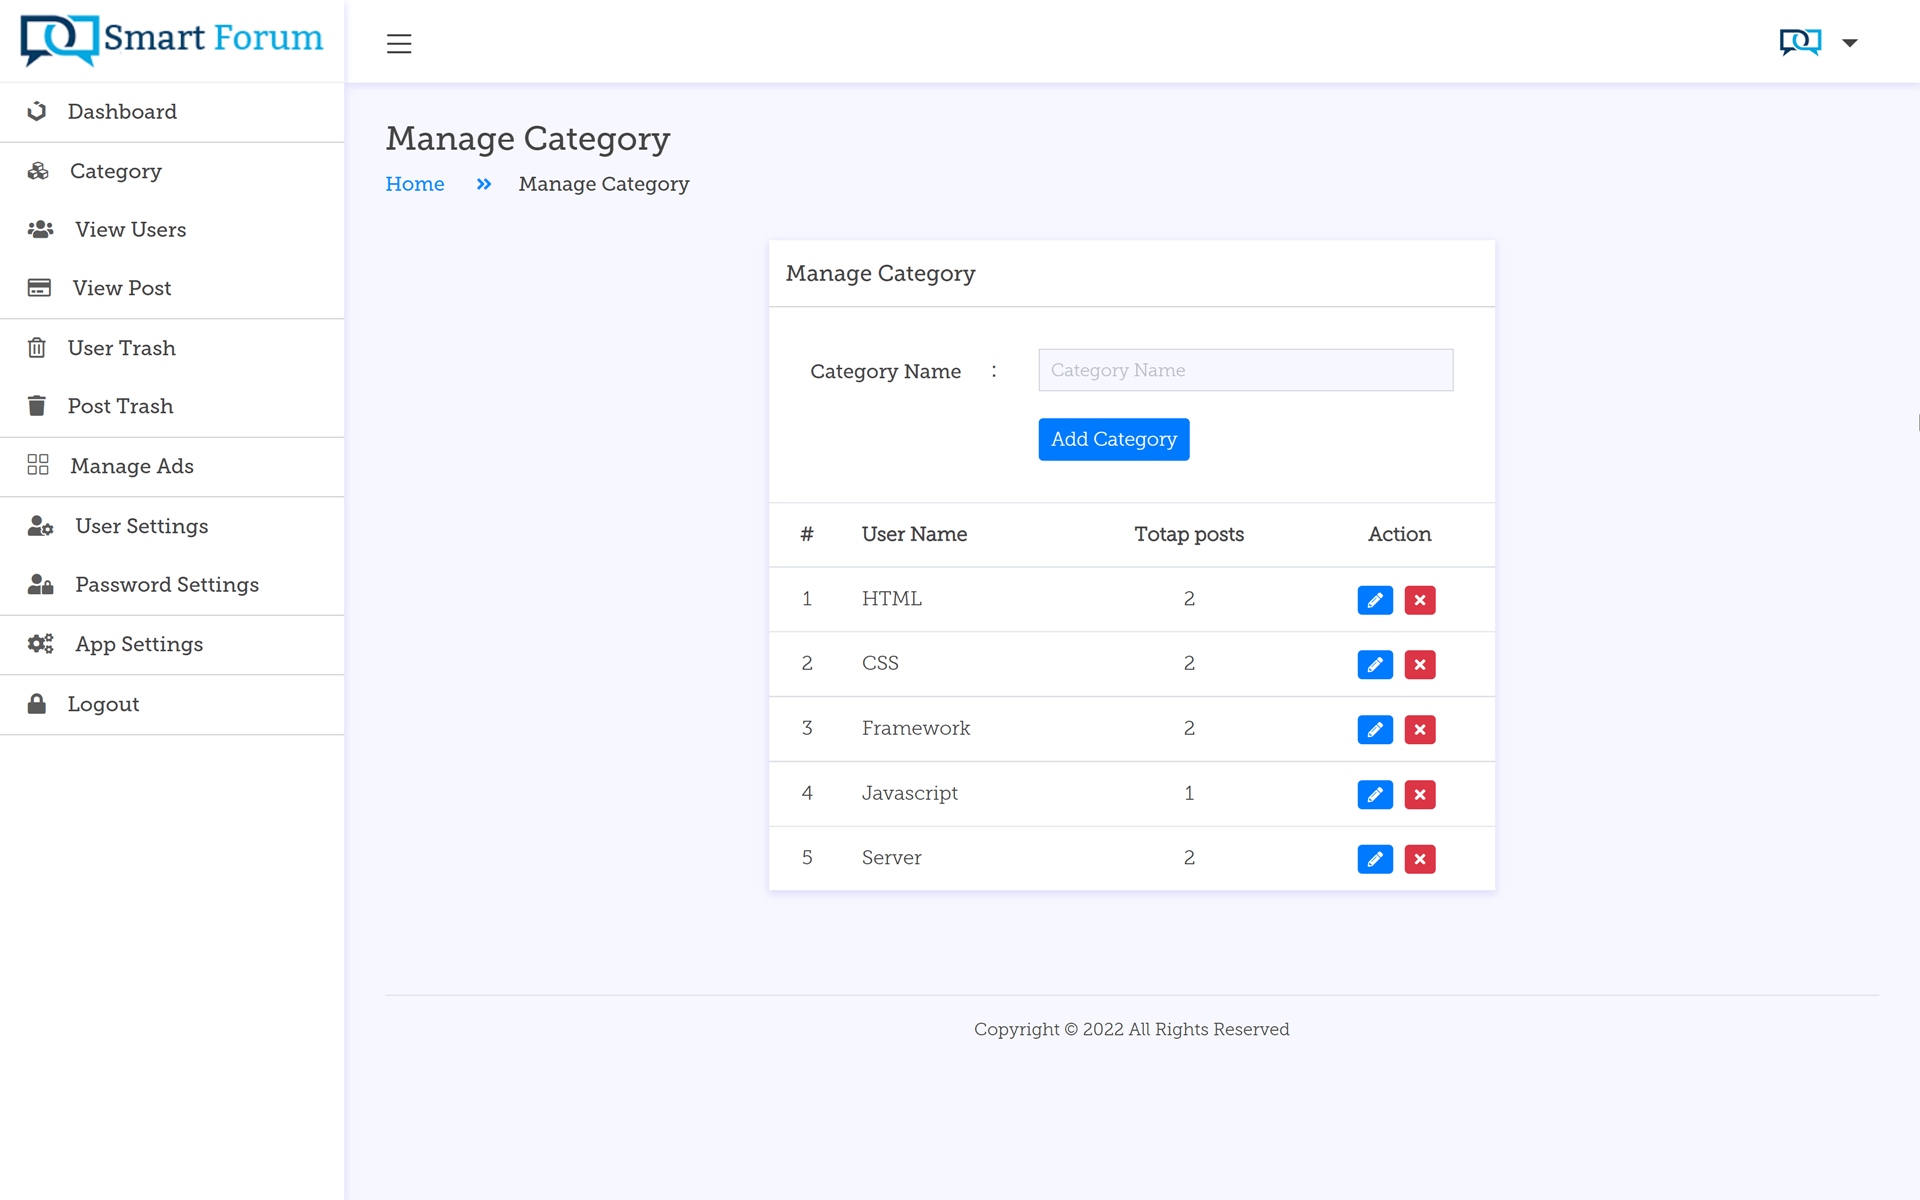Viewport: 1920px width, 1200px height.
Task: Focus the Category Name input field
Action: 1245,370
